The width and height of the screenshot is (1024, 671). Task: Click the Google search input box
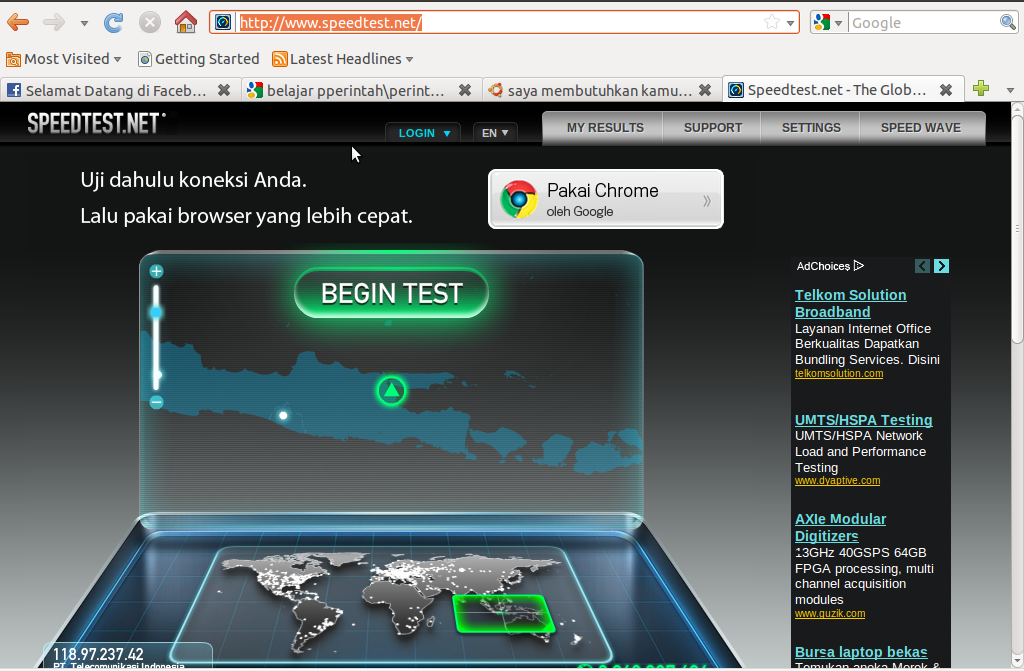tap(923, 23)
